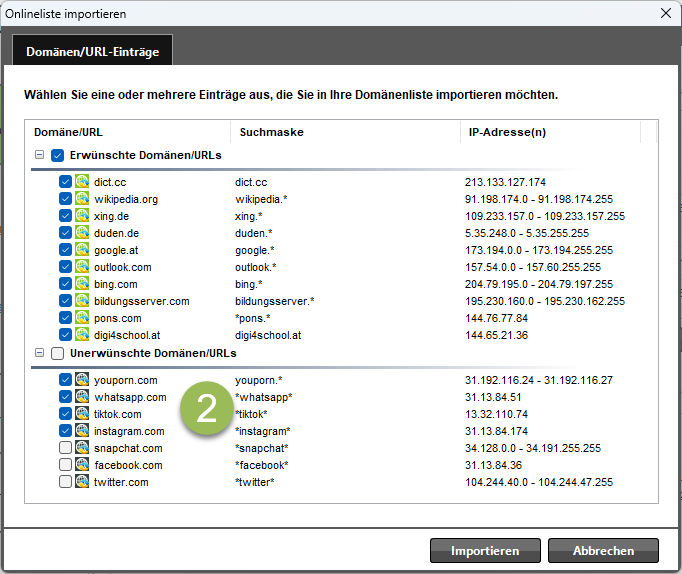Select the IP range 104.244.40.0 - 104.244.47.255
Image resolution: width=682 pixels, height=574 pixels.
[x=539, y=482]
